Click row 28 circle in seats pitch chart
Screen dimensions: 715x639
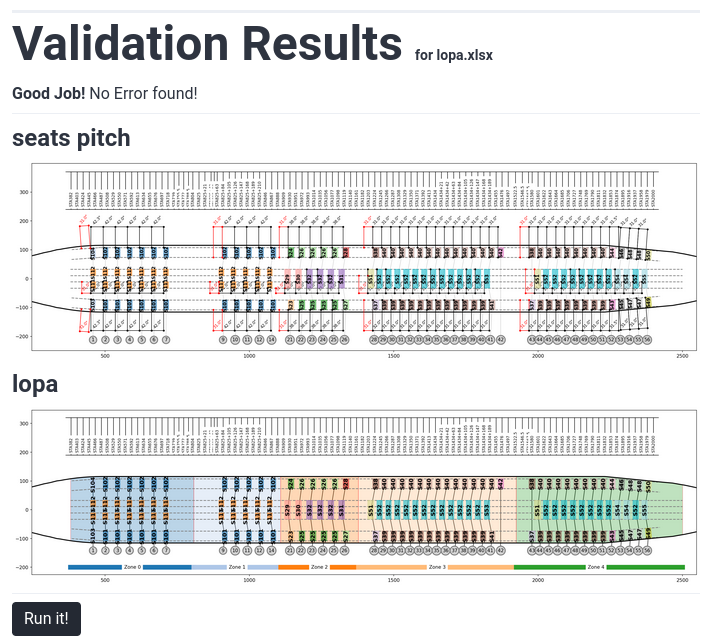pyautogui.click(x=374, y=340)
